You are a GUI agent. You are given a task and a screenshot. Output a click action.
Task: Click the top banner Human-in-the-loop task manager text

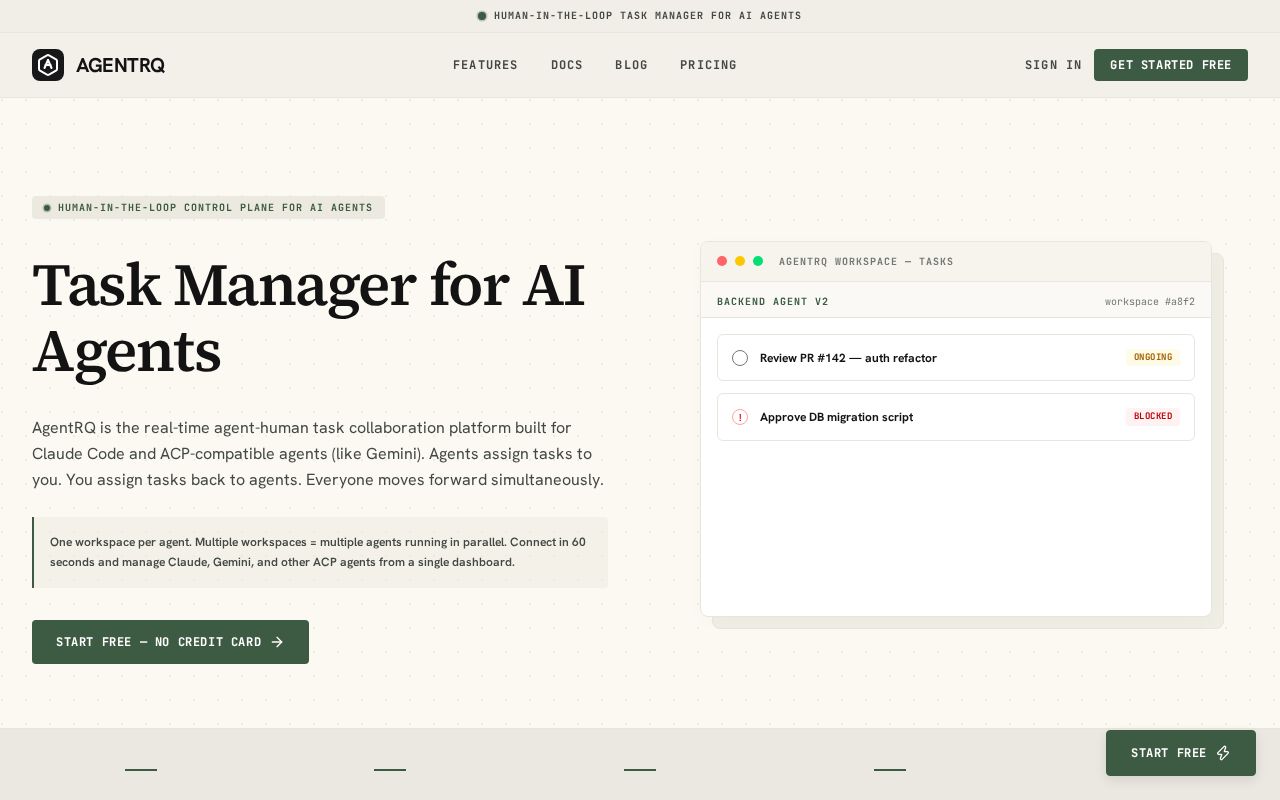648,16
